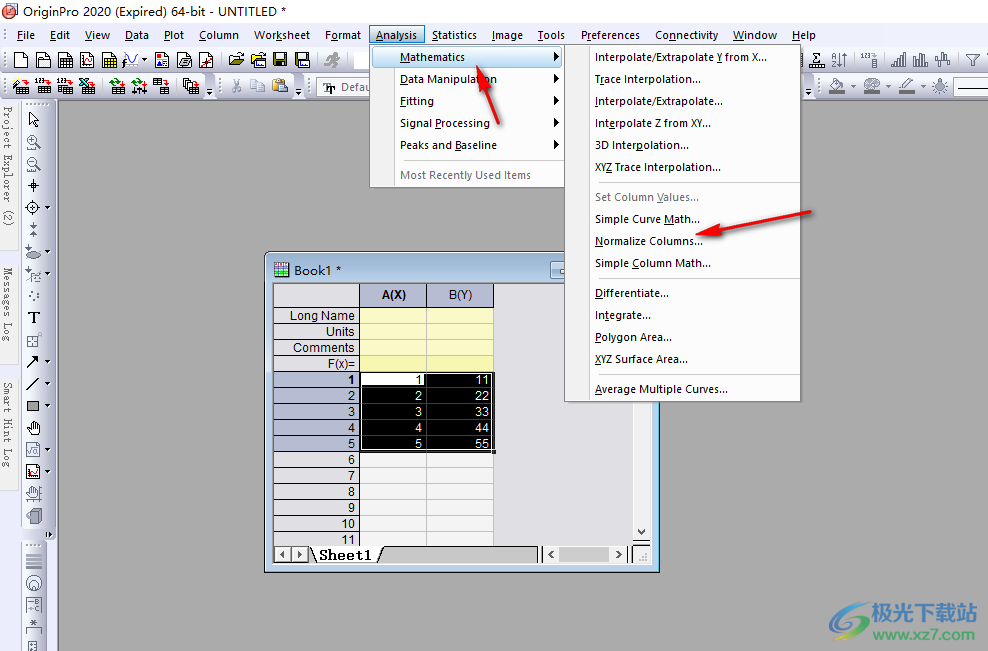Choose Normalize Columns menu entry
The height and width of the screenshot is (651, 988).
[x=648, y=241]
